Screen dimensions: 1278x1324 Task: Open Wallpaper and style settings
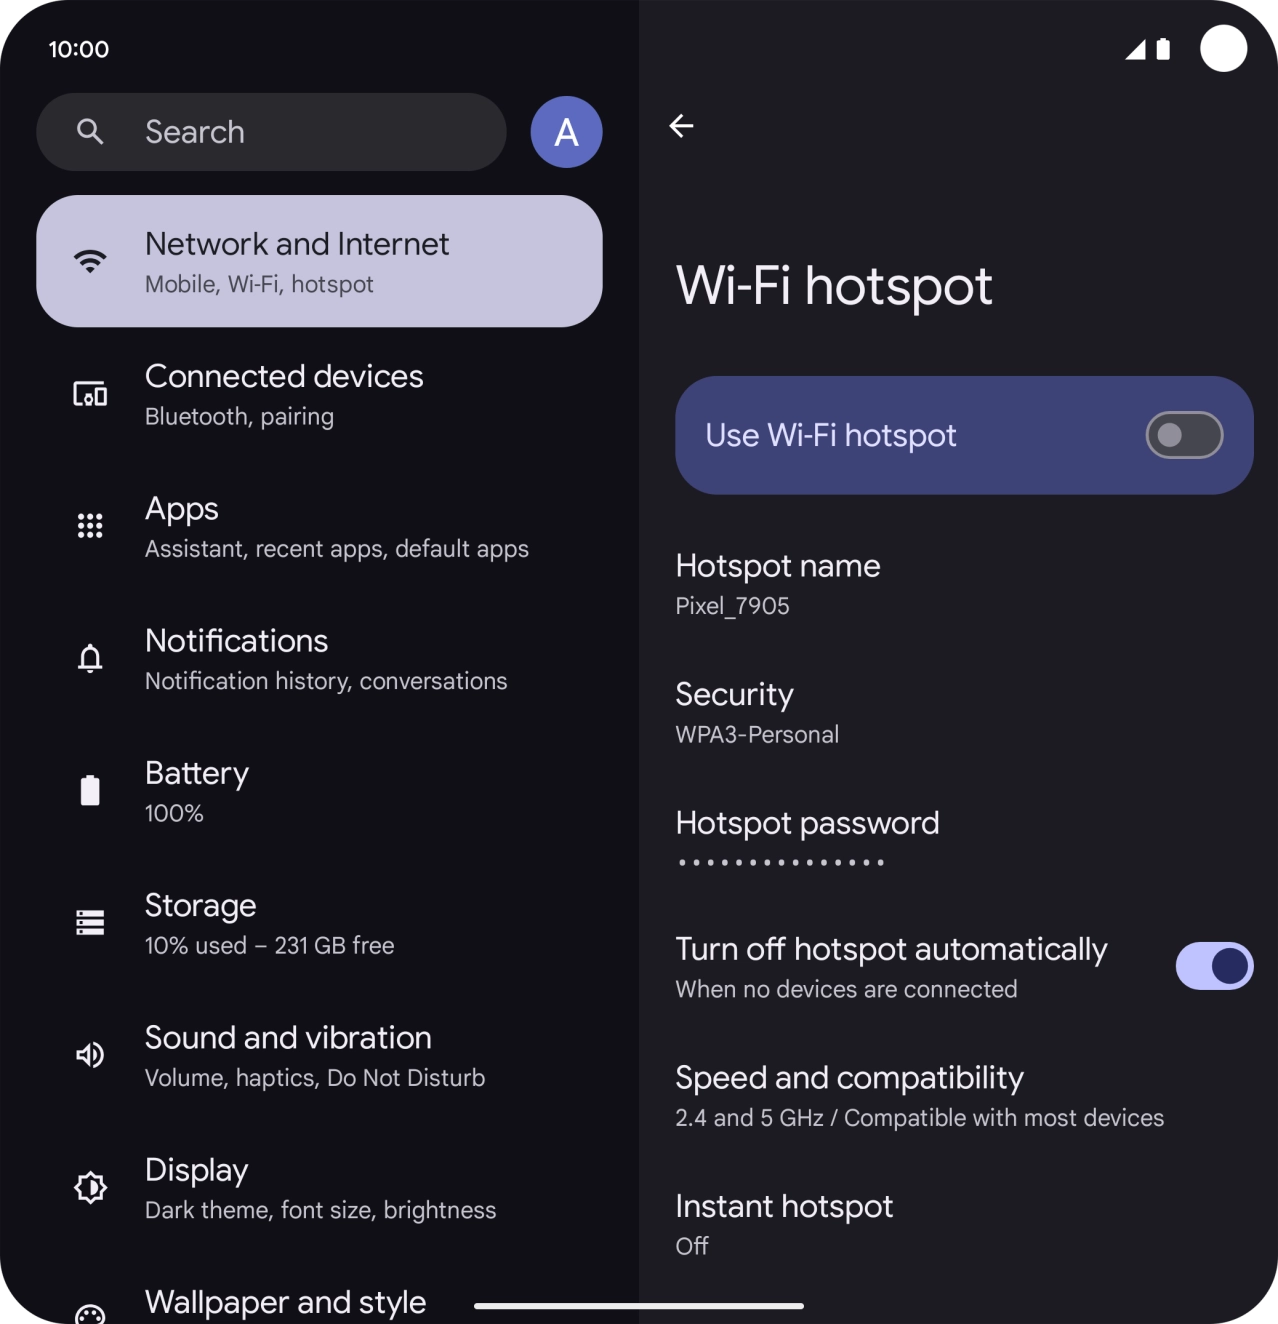284,1301
